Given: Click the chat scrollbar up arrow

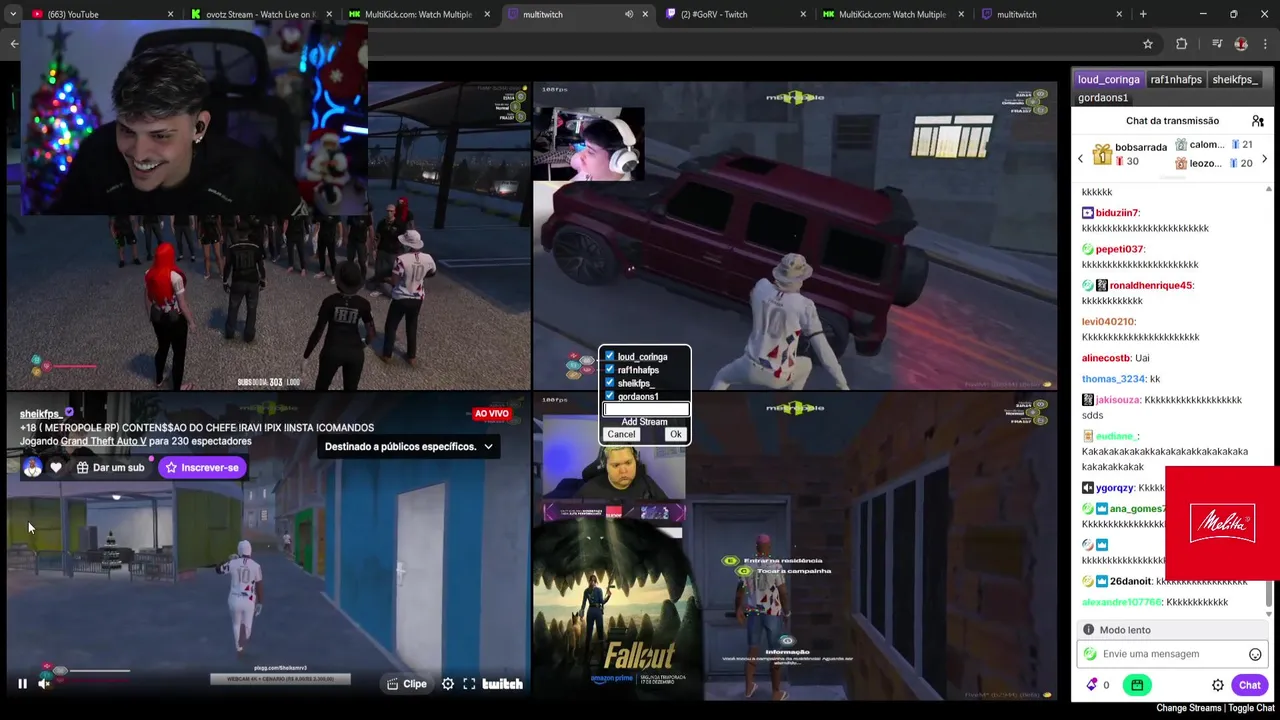Looking at the screenshot, I should (1269, 189).
